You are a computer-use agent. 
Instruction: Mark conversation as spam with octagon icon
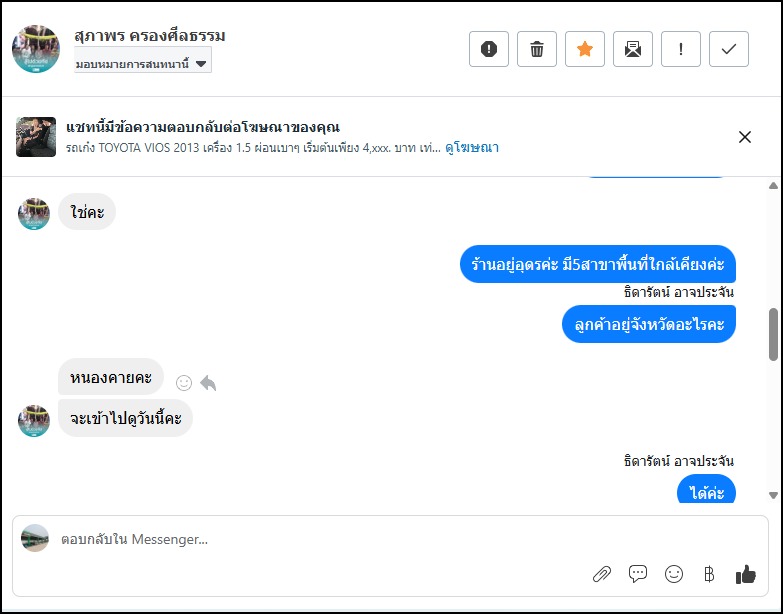click(x=489, y=49)
